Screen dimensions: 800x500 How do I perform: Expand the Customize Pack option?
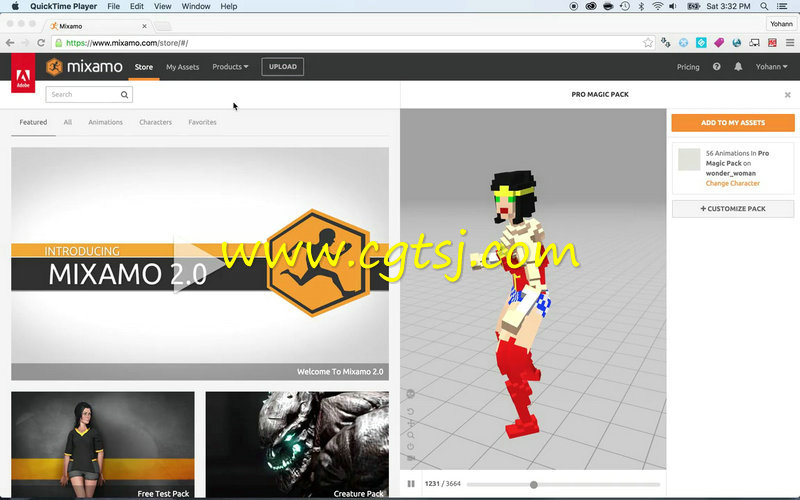tap(733, 209)
